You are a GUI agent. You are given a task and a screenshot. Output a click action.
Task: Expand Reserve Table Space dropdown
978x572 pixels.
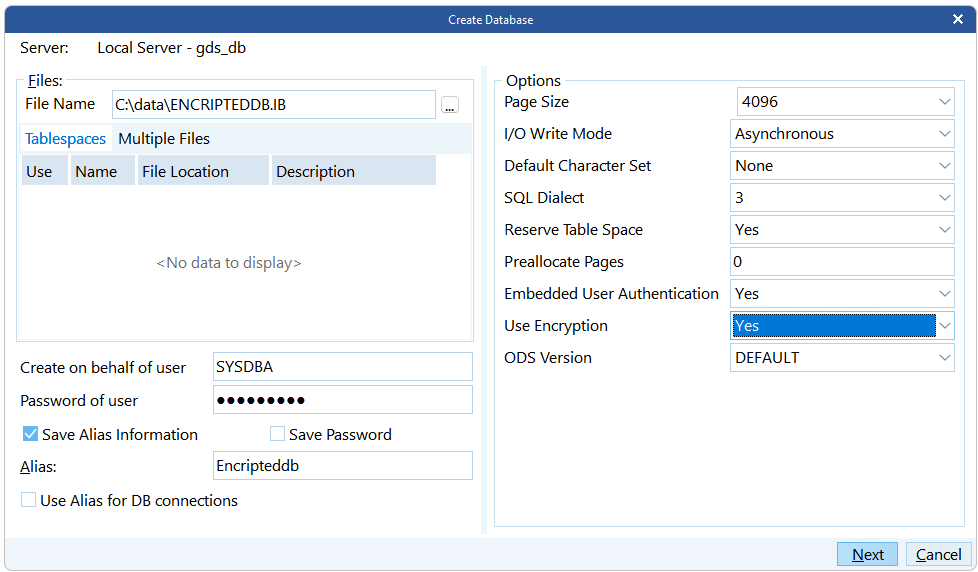(x=944, y=230)
